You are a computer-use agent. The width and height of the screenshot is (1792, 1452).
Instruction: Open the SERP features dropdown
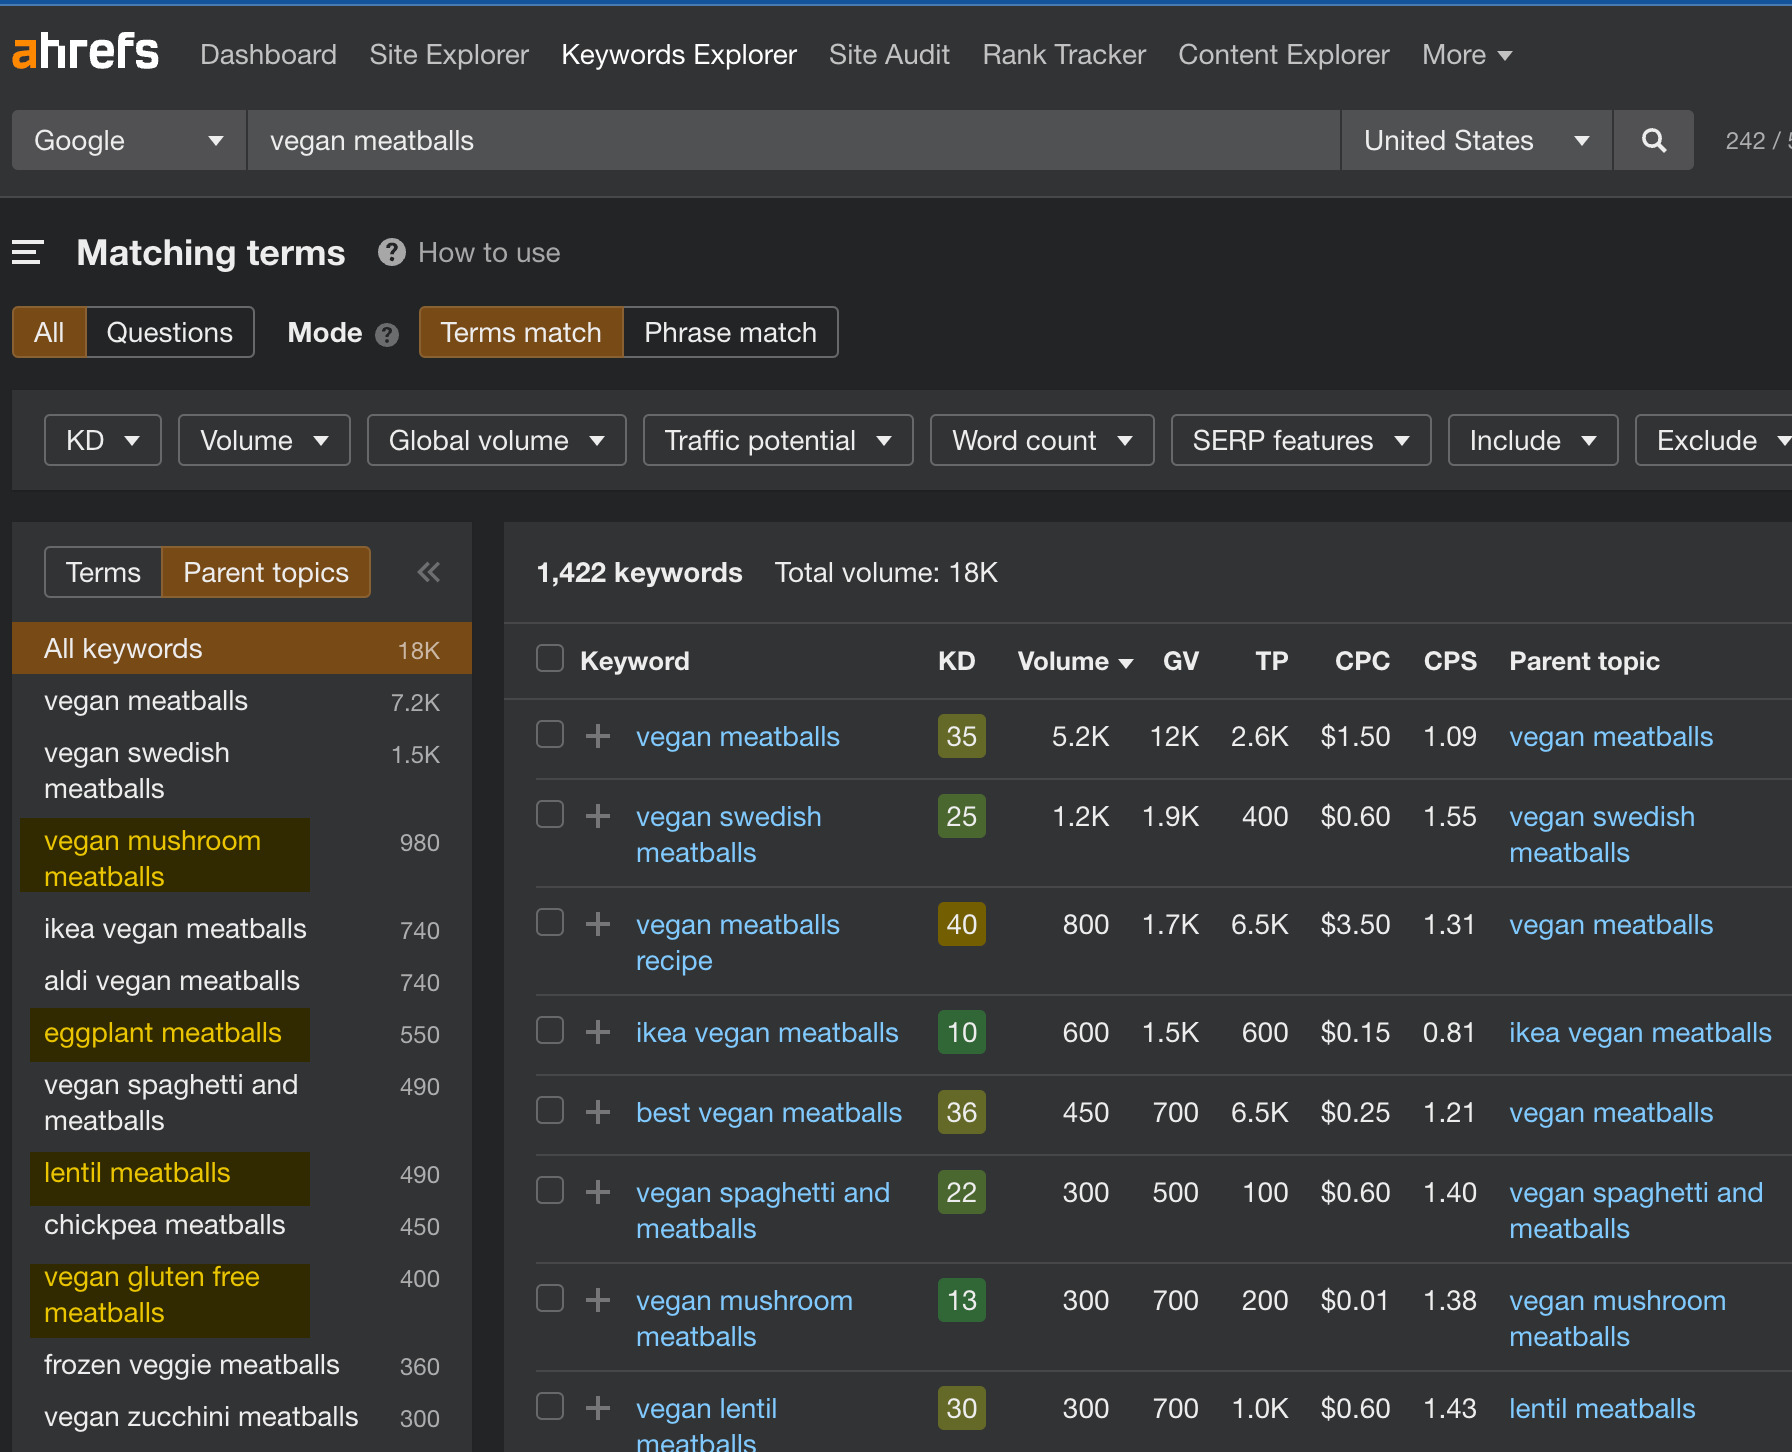point(1300,440)
